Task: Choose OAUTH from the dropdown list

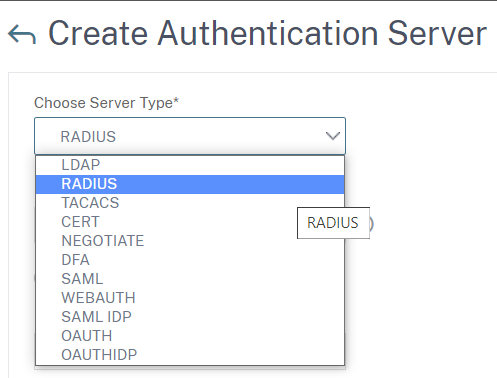Action: 190,336
